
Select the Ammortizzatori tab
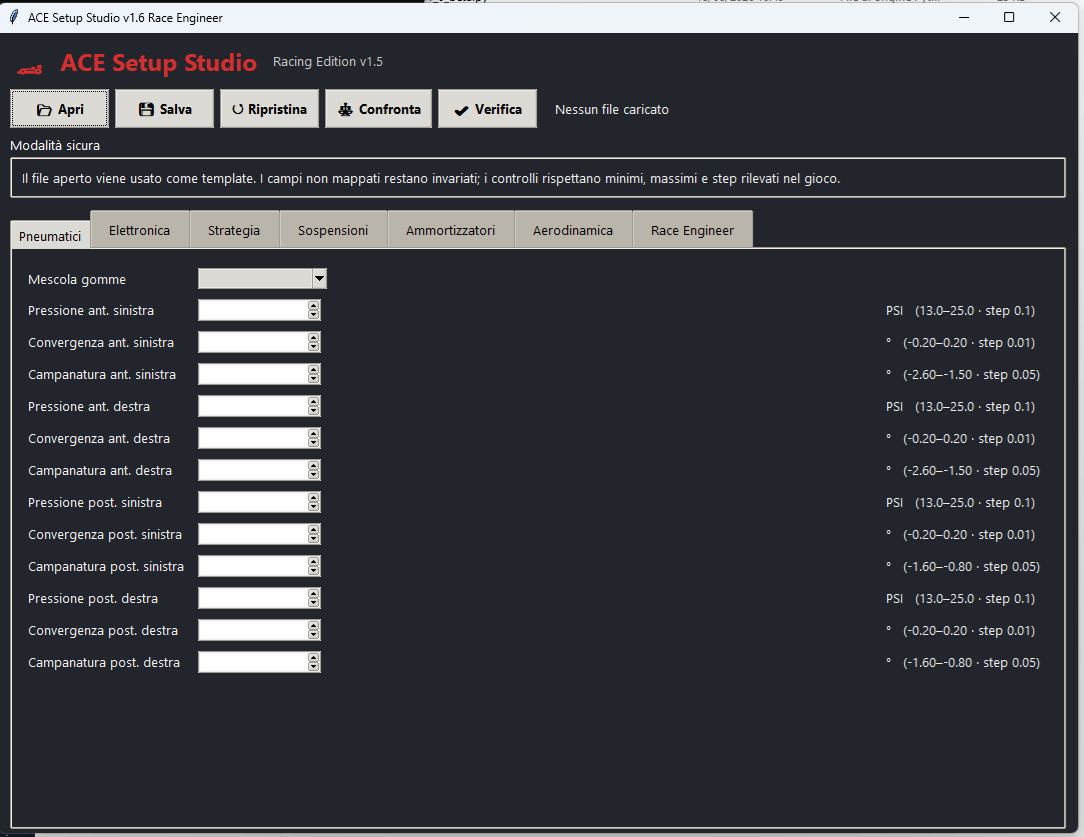[x=451, y=230]
